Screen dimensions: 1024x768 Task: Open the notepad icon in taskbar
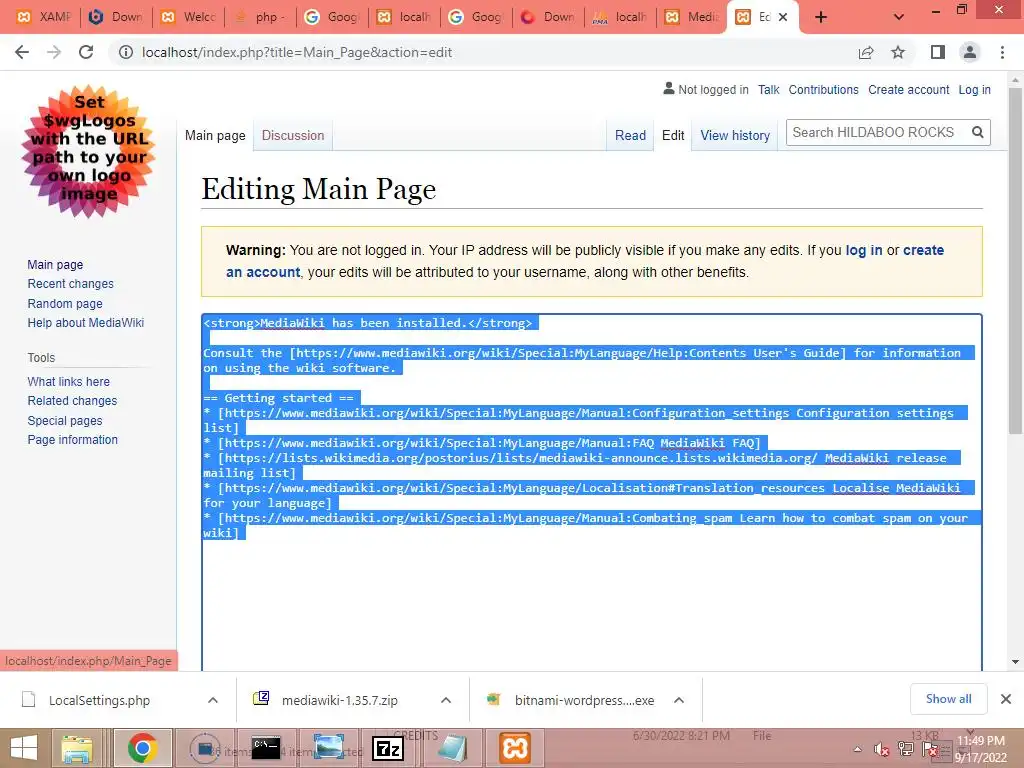click(x=452, y=748)
